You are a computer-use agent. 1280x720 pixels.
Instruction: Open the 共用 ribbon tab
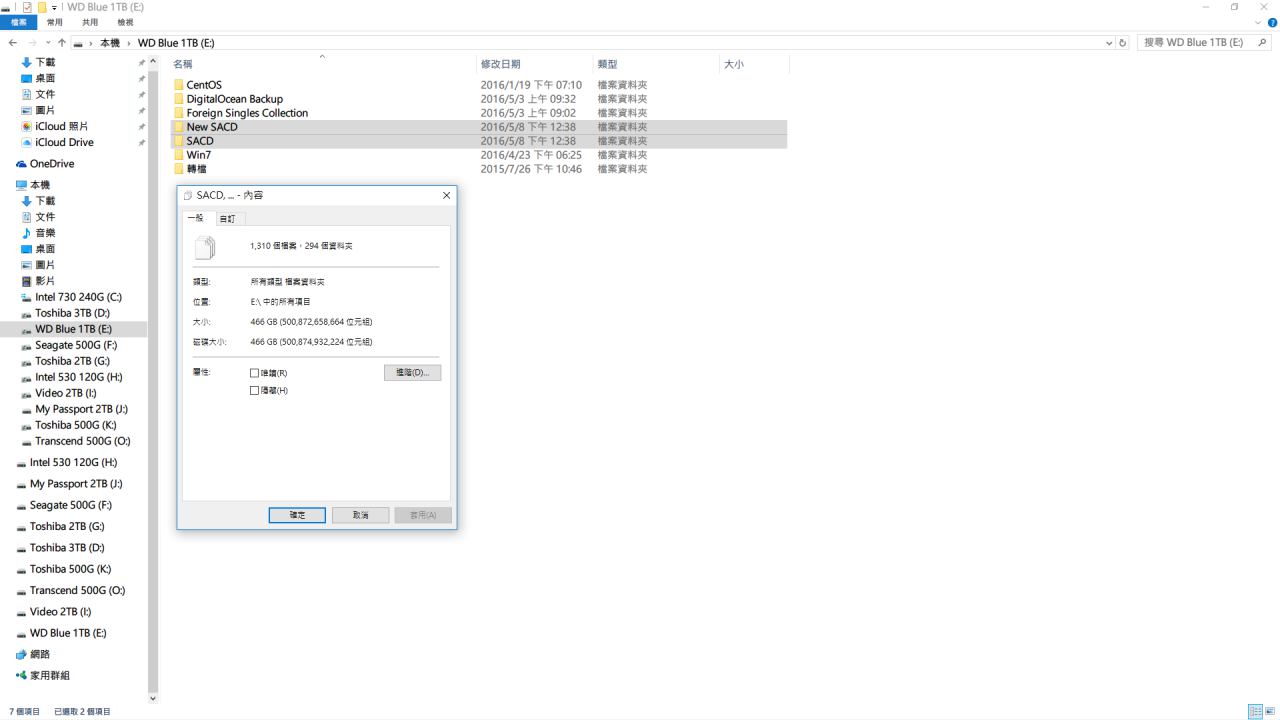[90, 22]
